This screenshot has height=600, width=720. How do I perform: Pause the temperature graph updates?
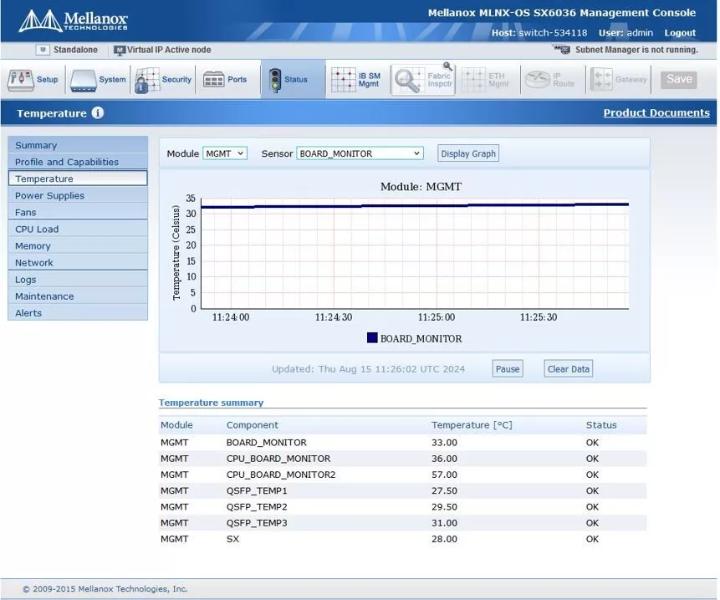507,369
